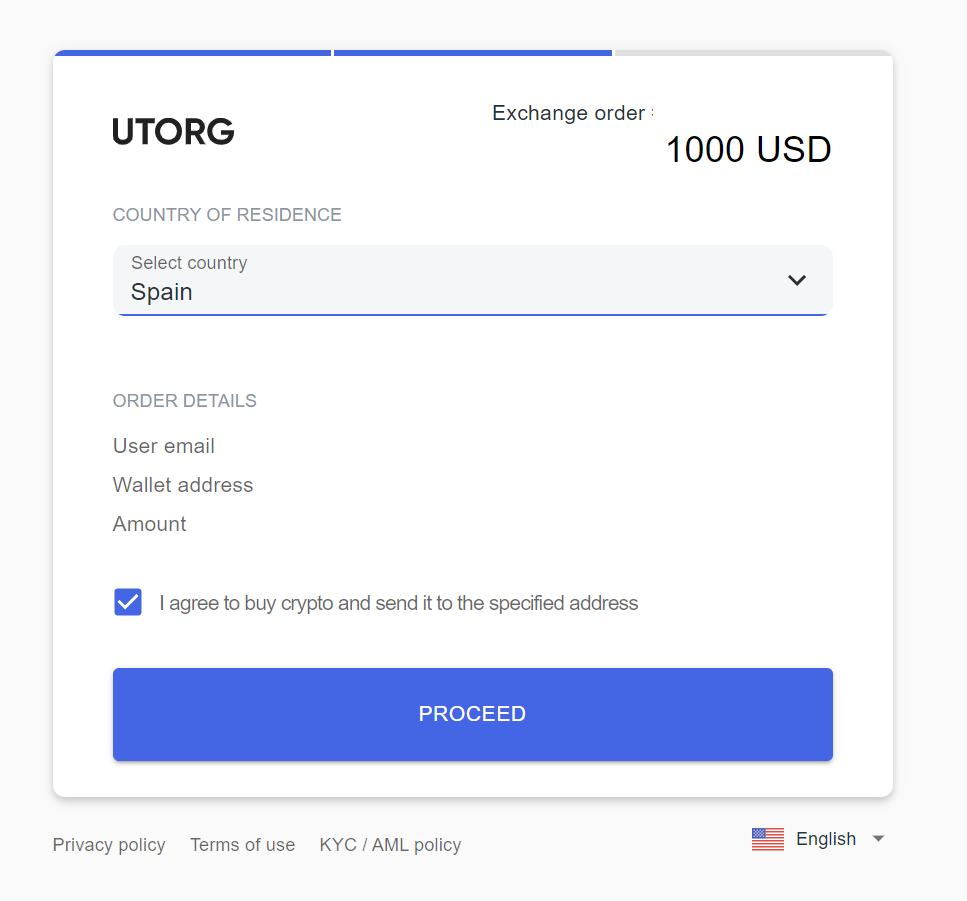Viewport: 967px width, 901px height.
Task: Select the User email order detail row
Action: (x=164, y=446)
